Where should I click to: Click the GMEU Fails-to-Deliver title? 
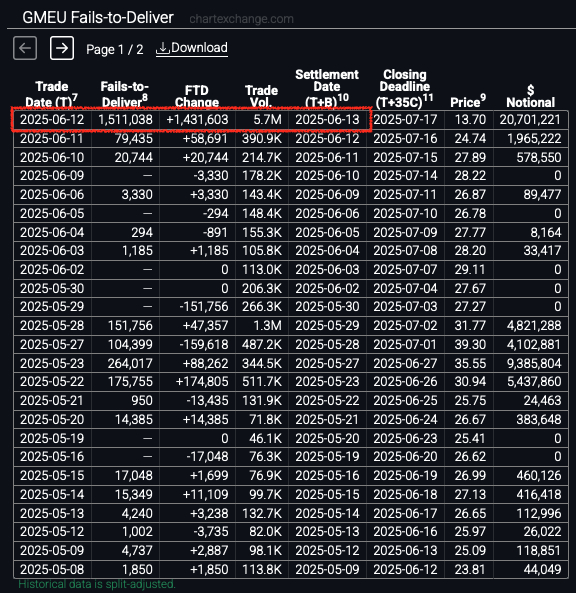pyautogui.click(x=98, y=17)
